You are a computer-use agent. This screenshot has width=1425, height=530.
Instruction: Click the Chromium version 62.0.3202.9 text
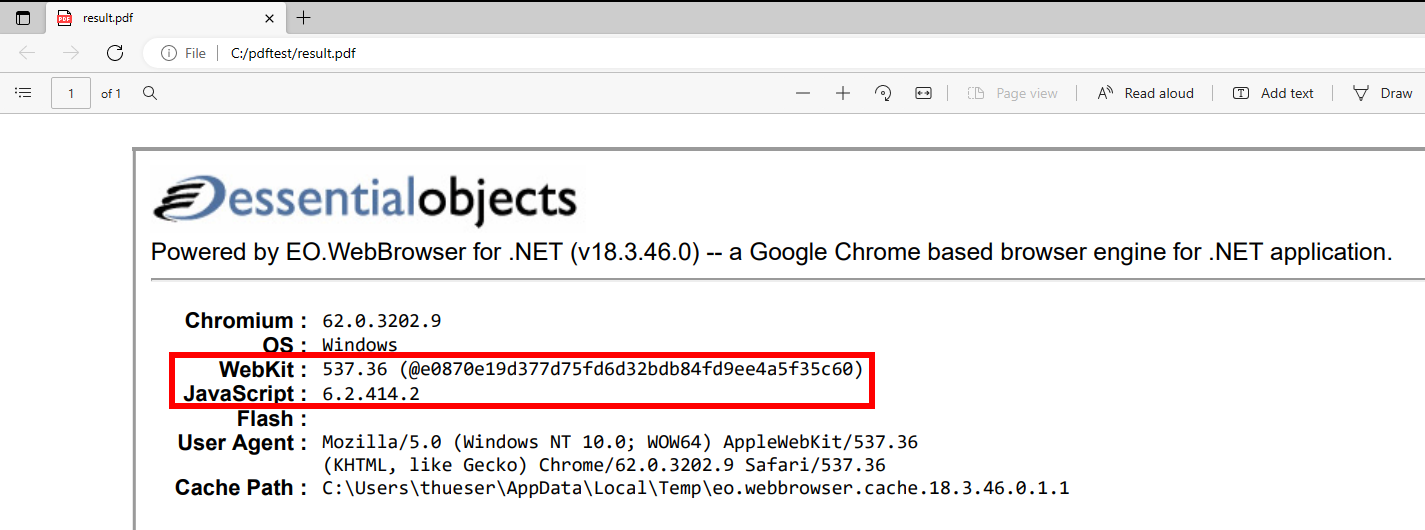pyautogui.click(x=381, y=321)
